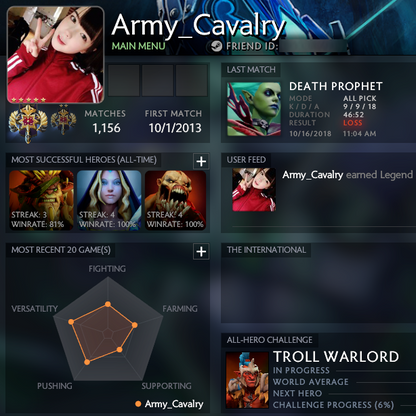Select the Lifestealer hero card

(176, 200)
